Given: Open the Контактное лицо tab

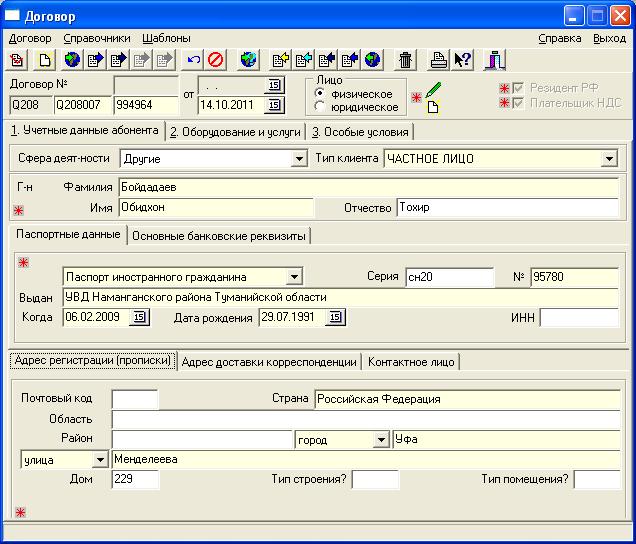Looking at the screenshot, I should click(411, 362).
